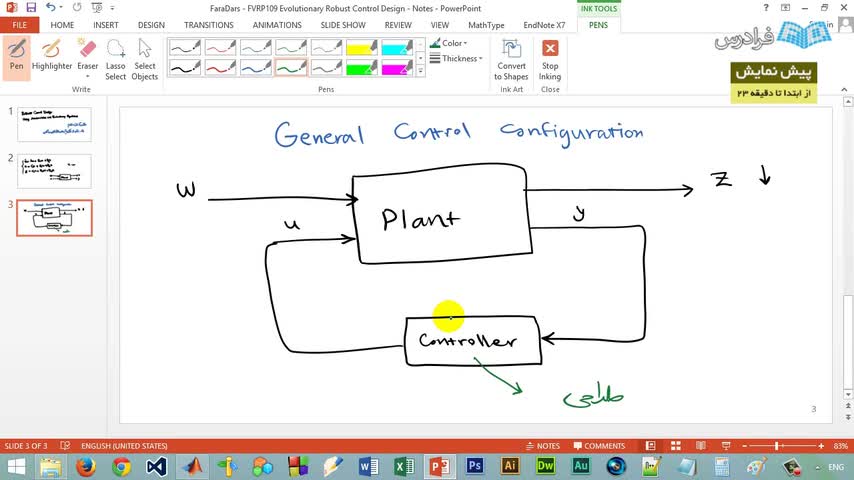Click ENGLISH (UNITED STATES) language indicator
The image size is (854, 480).
click(124, 446)
